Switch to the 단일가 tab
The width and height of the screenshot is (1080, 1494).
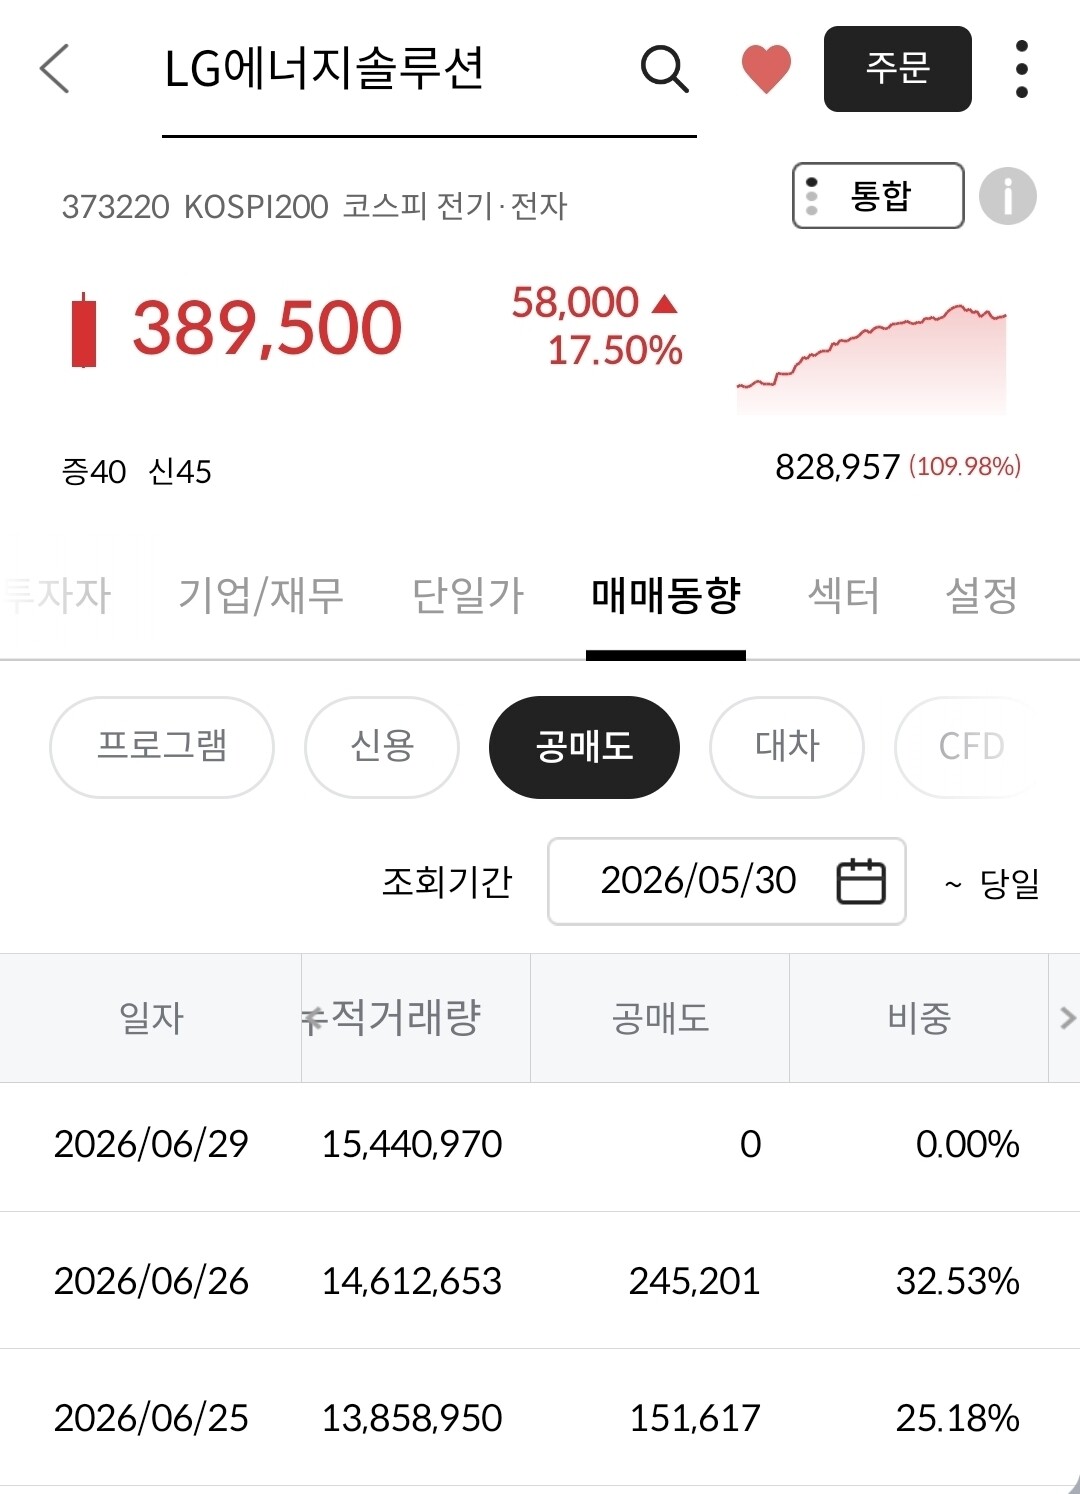tap(468, 595)
